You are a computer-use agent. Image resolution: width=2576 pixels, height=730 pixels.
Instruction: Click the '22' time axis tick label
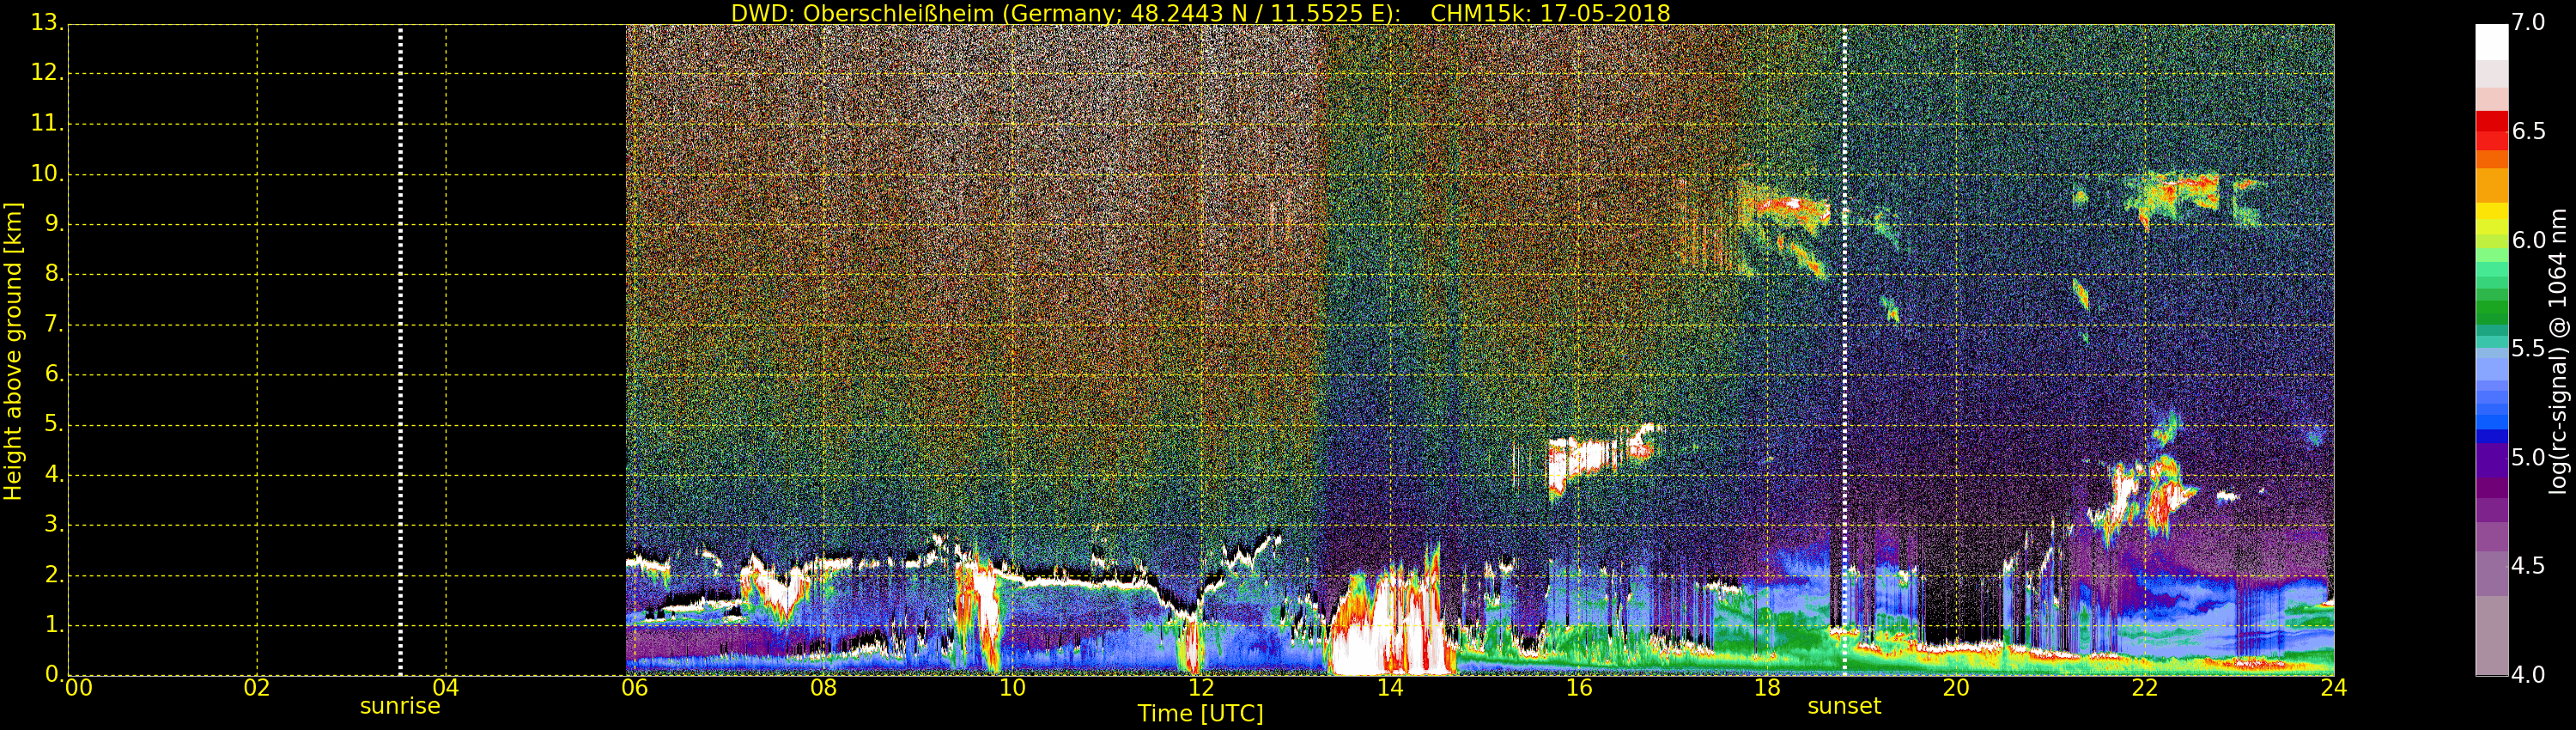(x=2145, y=687)
